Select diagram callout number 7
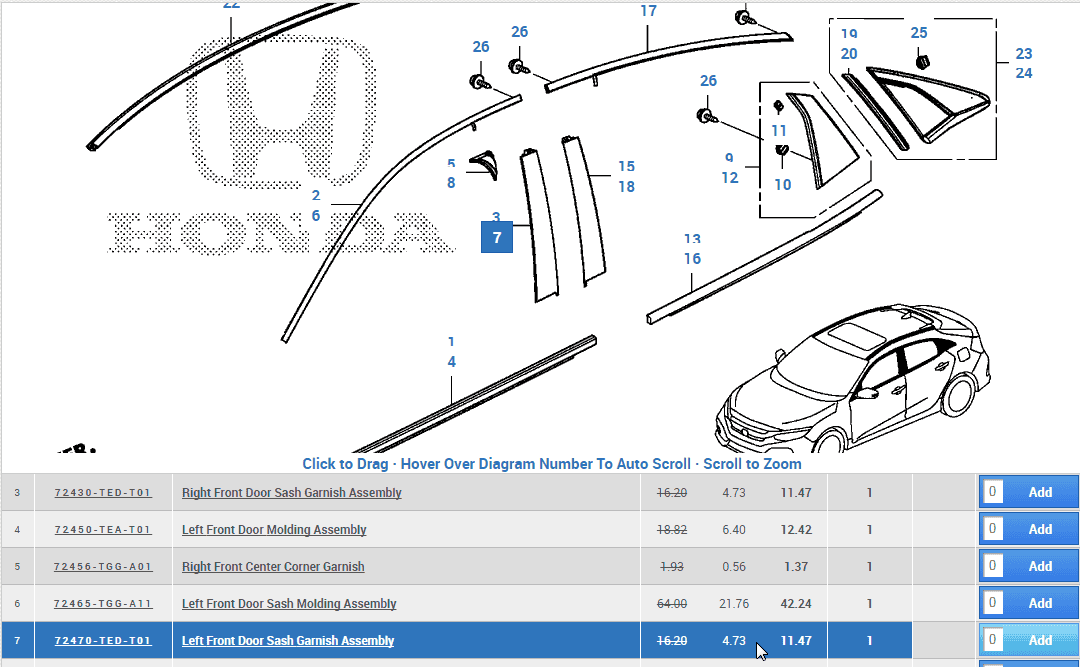 (x=497, y=237)
